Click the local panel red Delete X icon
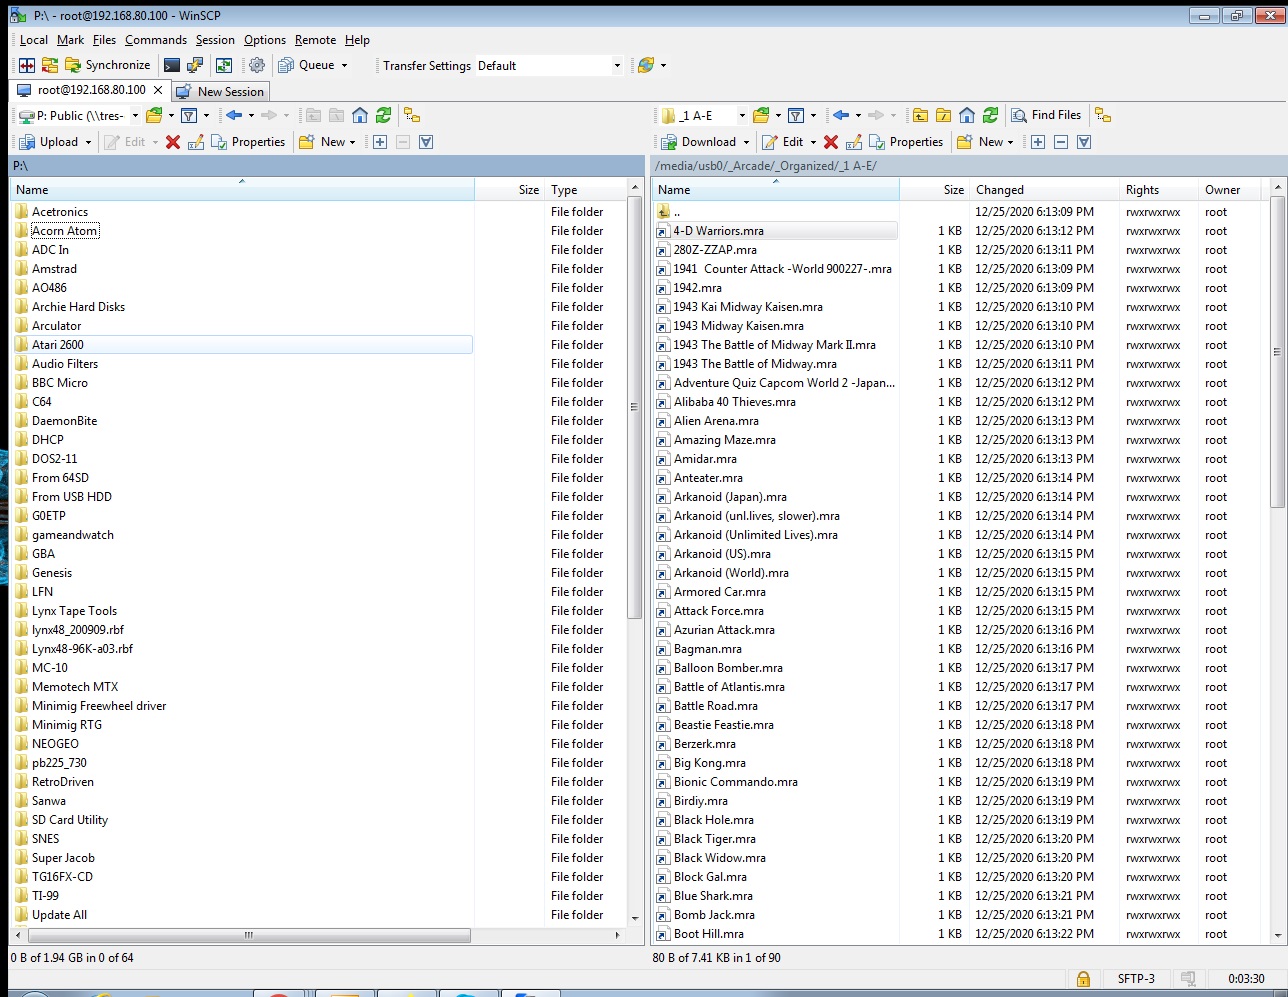The image size is (1288, 997). click(x=173, y=142)
